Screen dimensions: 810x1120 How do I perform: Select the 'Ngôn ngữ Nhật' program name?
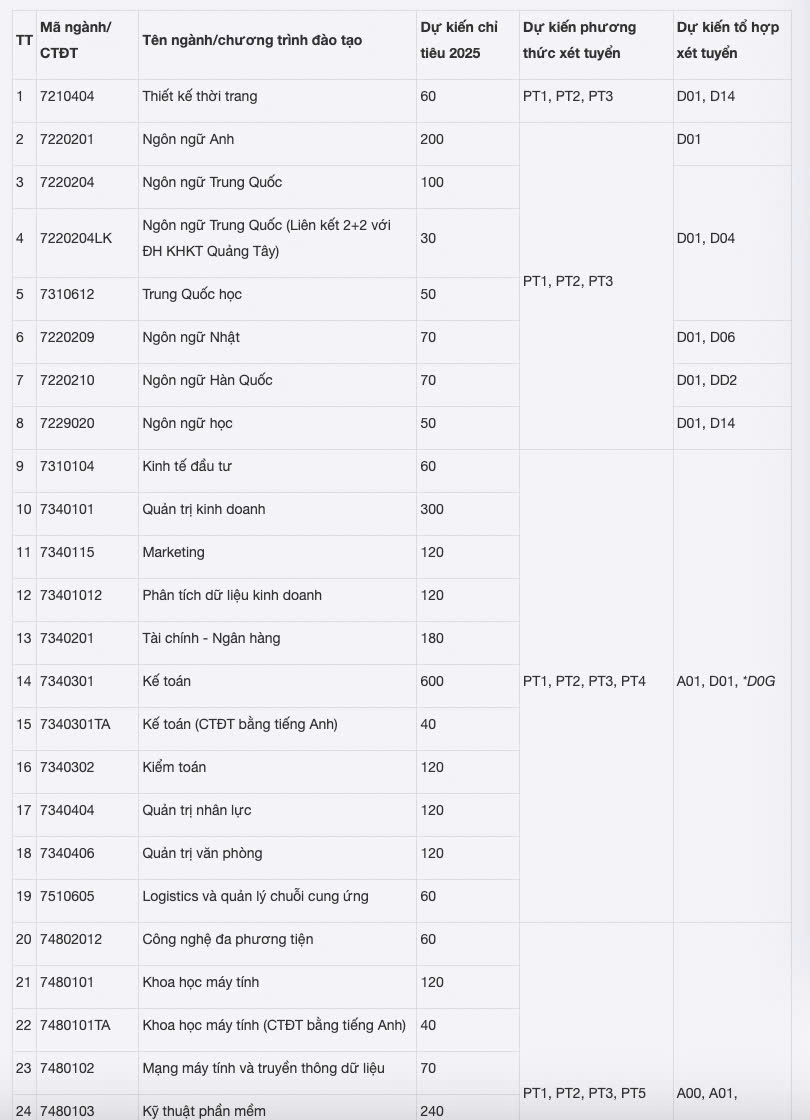(191, 337)
